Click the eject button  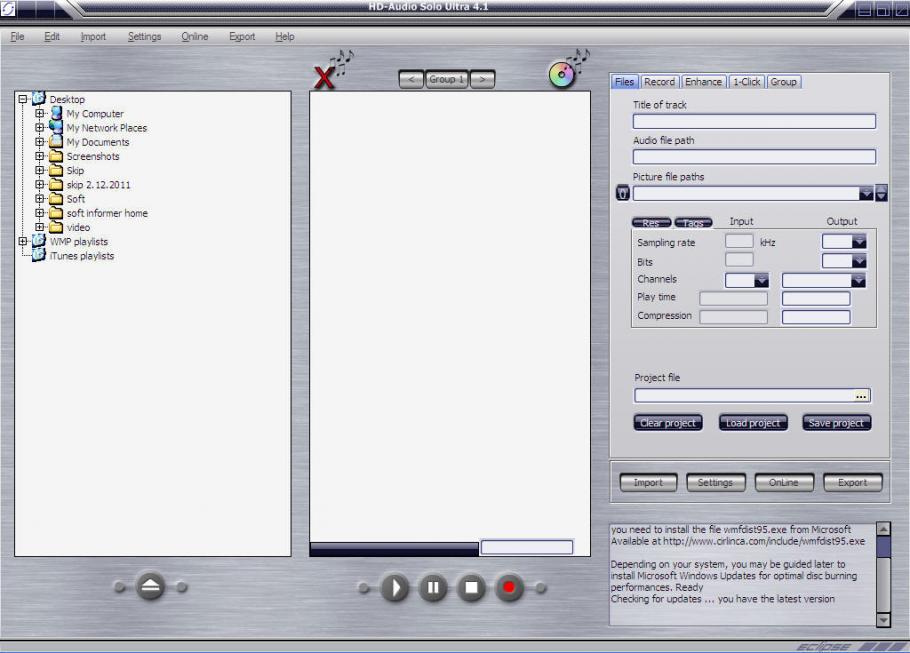click(x=150, y=586)
